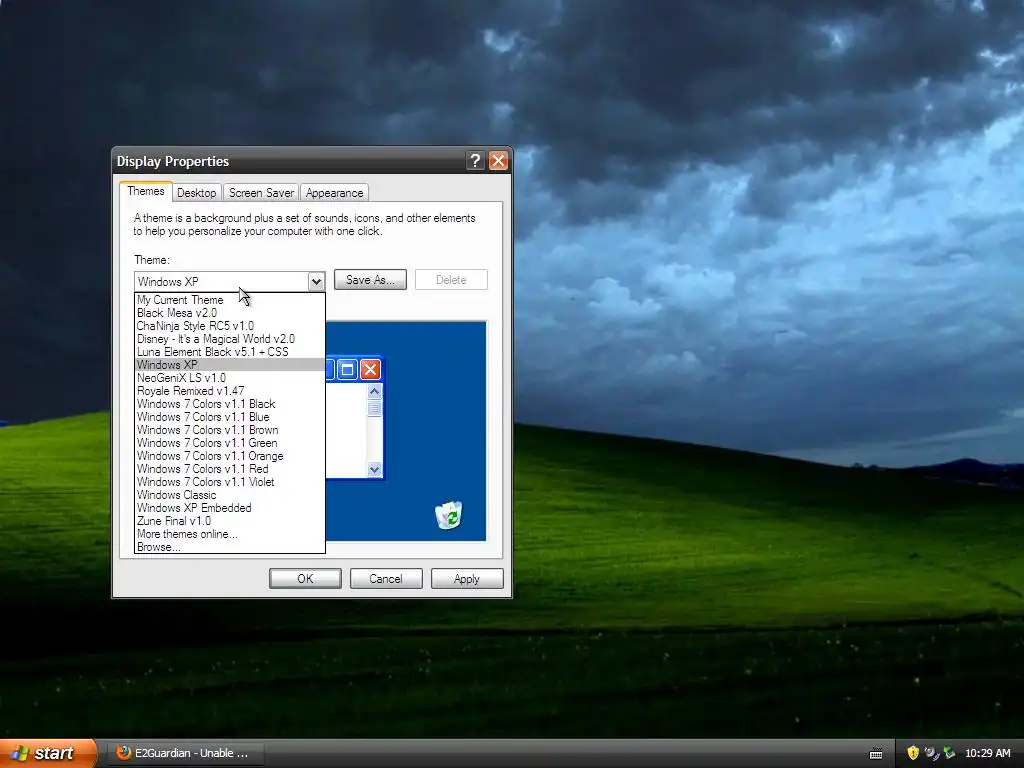This screenshot has height=768, width=1024.
Task: Confirm with the OK button
Action: pyautogui.click(x=305, y=579)
